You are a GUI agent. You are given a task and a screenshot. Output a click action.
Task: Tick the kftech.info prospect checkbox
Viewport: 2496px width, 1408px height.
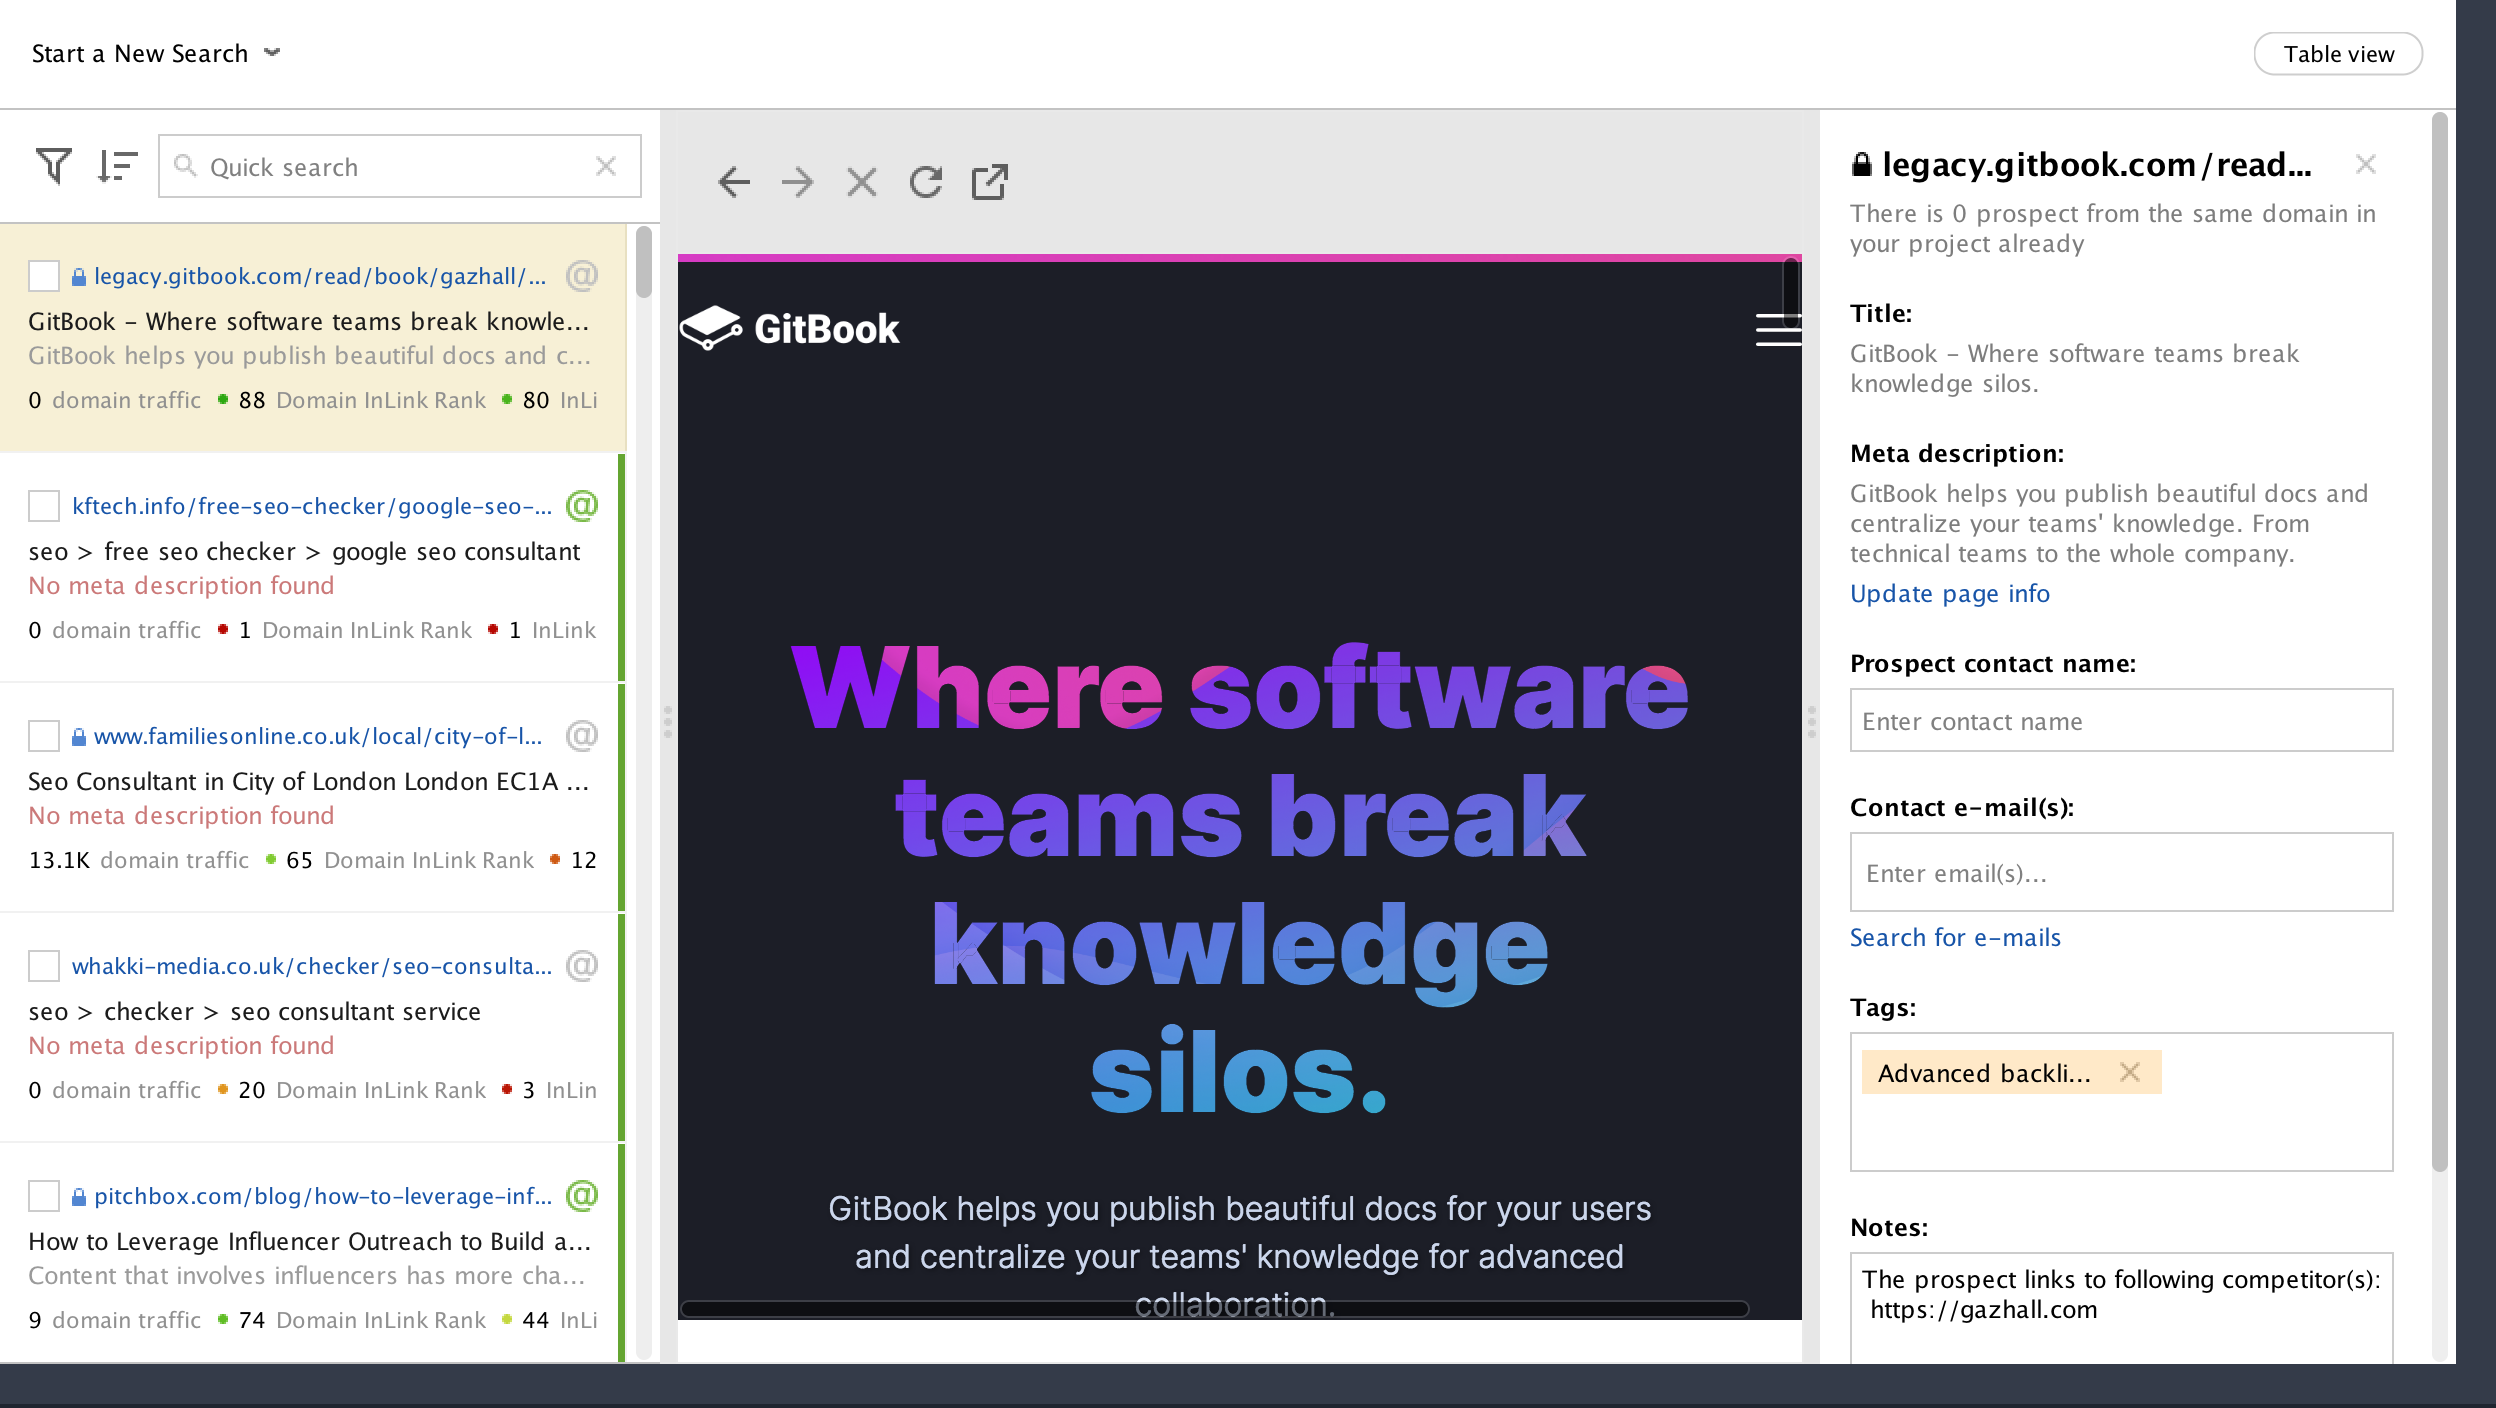pyautogui.click(x=44, y=506)
